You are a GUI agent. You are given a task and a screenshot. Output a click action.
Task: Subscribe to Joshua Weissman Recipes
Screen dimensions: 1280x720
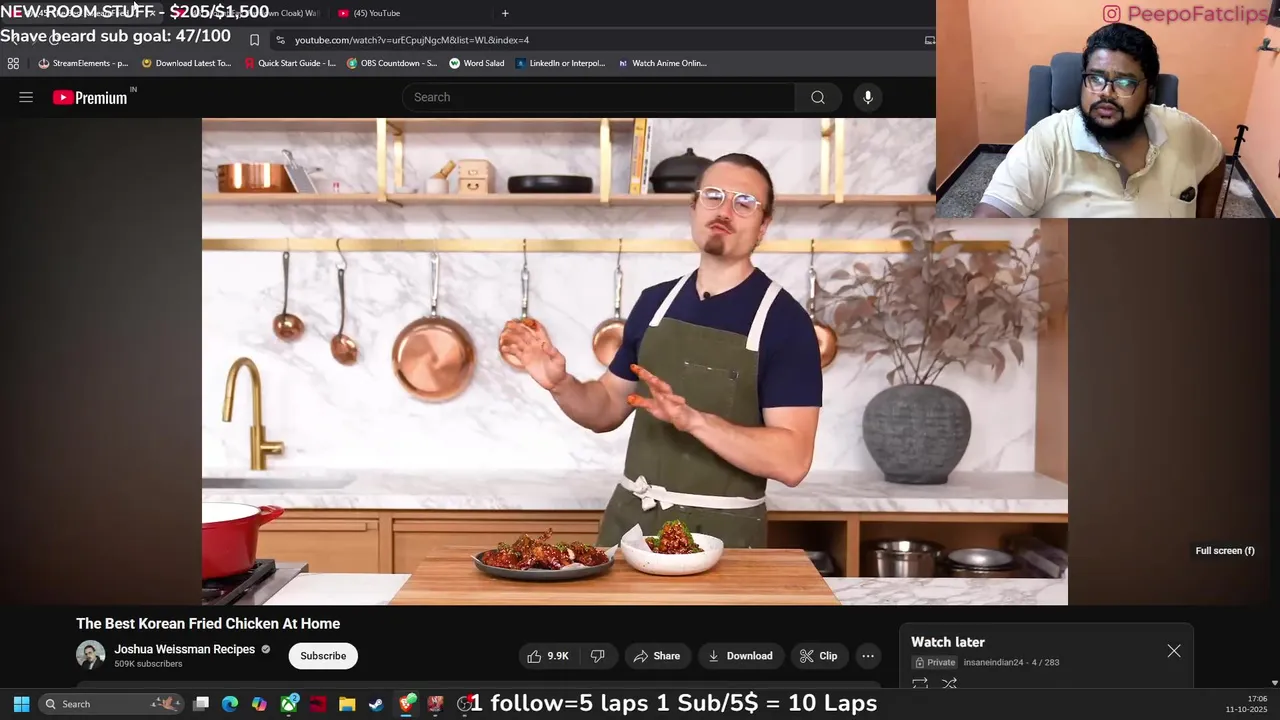coord(323,656)
